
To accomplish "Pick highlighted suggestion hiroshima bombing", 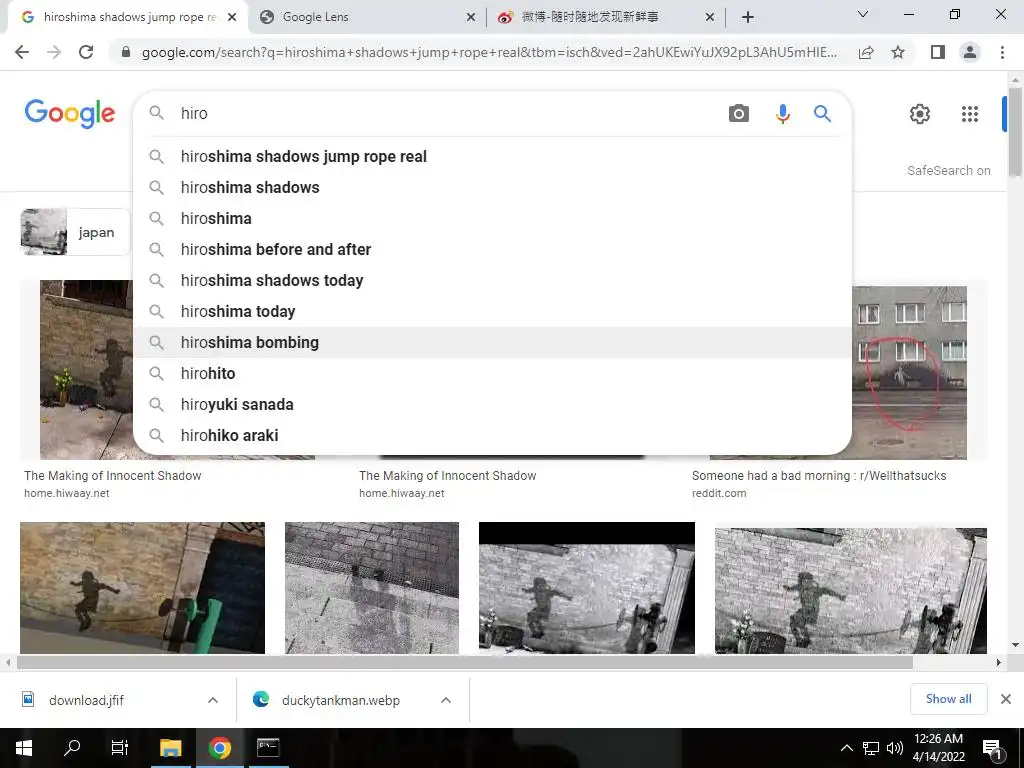I will tap(492, 342).
